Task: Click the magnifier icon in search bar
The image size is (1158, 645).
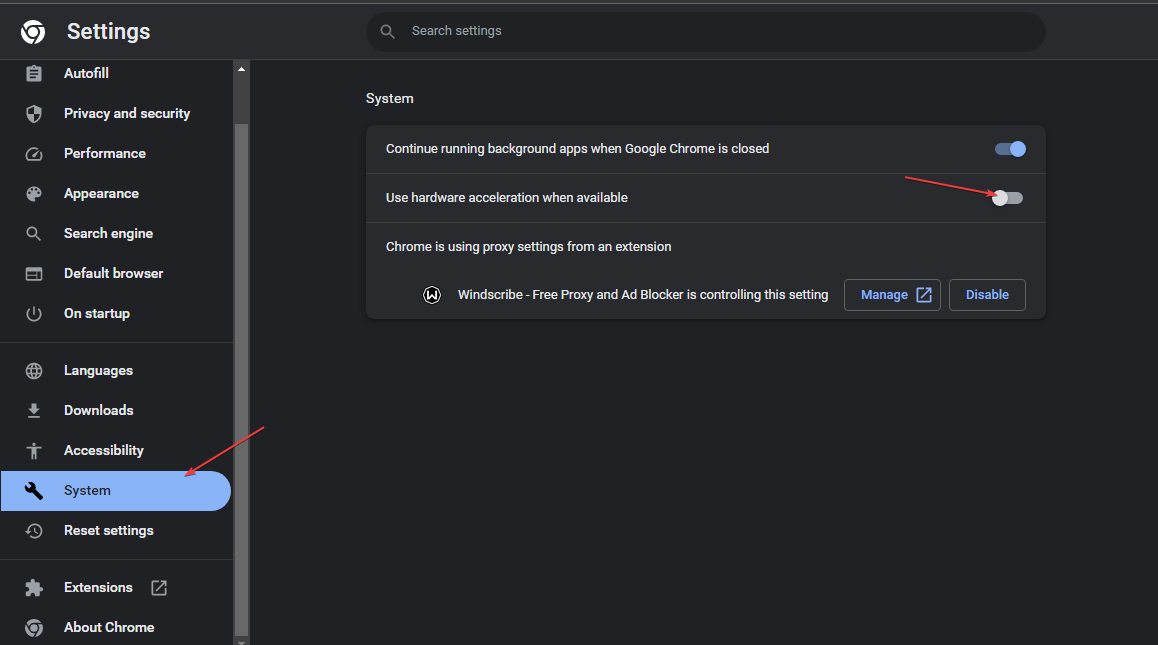Action: tap(387, 31)
